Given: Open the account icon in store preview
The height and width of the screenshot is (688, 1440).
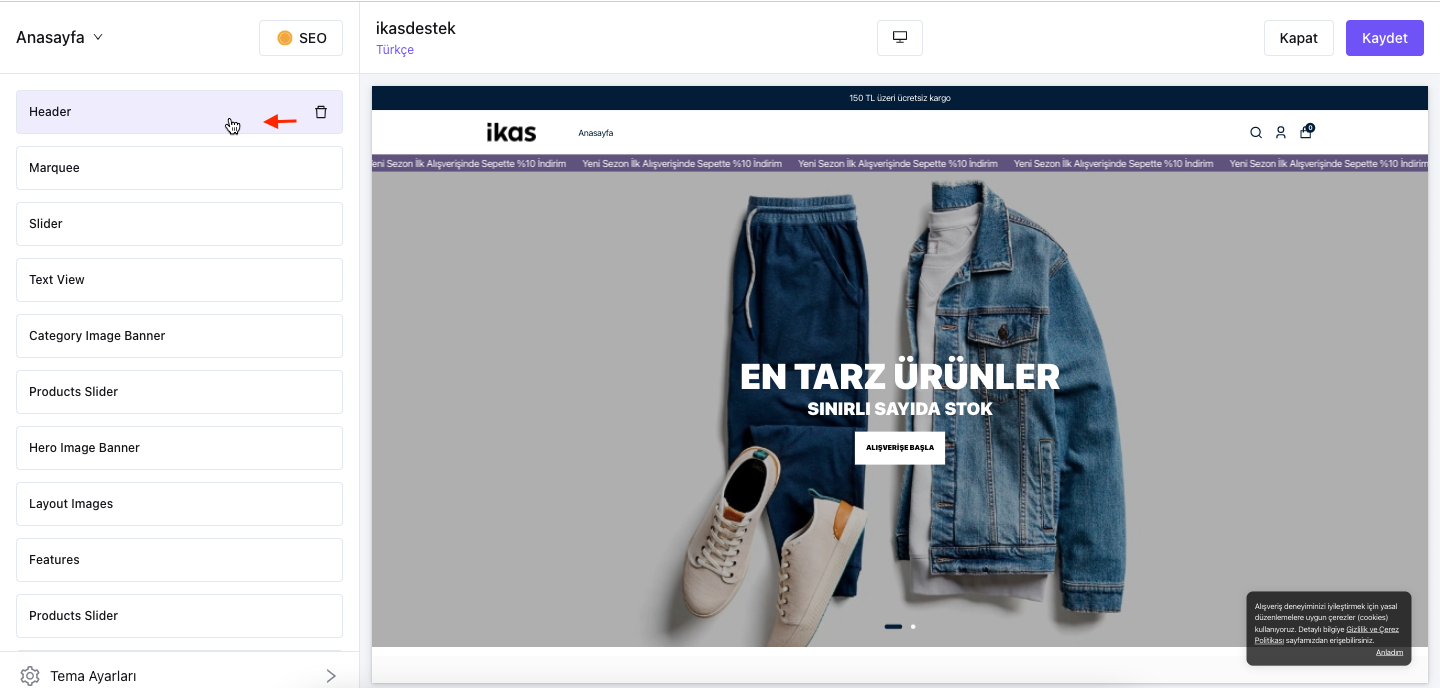Looking at the screenshot, I should click(1281, 132).
